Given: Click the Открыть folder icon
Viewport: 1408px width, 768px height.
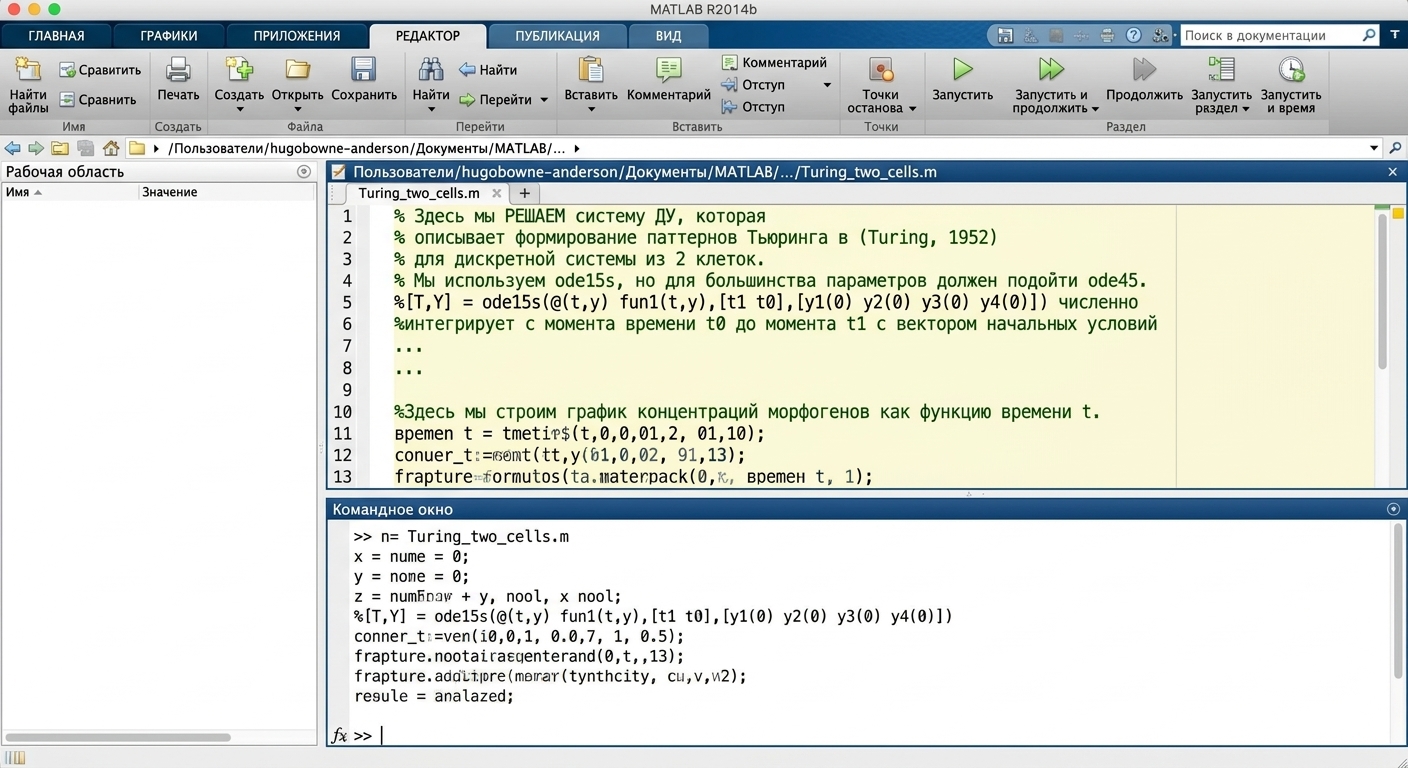Looking at the screenshot, I should tap(297, 69).
